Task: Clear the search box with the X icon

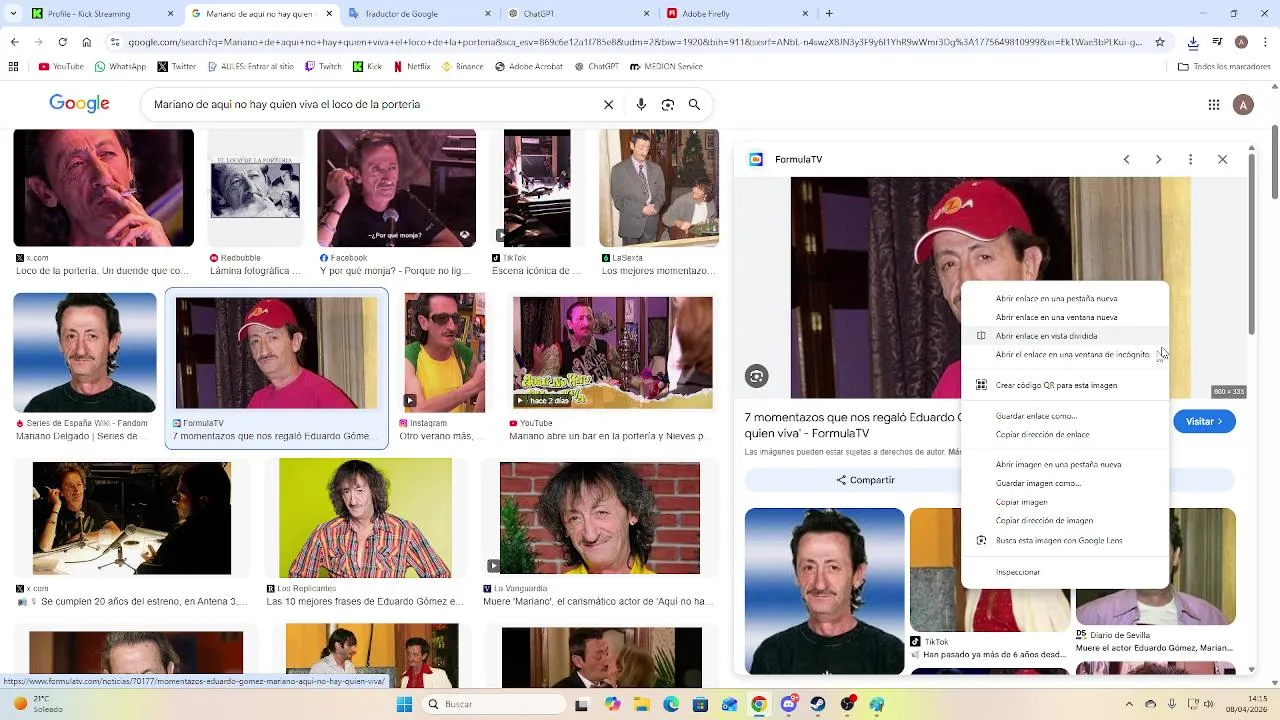Action: coord(608,105)
